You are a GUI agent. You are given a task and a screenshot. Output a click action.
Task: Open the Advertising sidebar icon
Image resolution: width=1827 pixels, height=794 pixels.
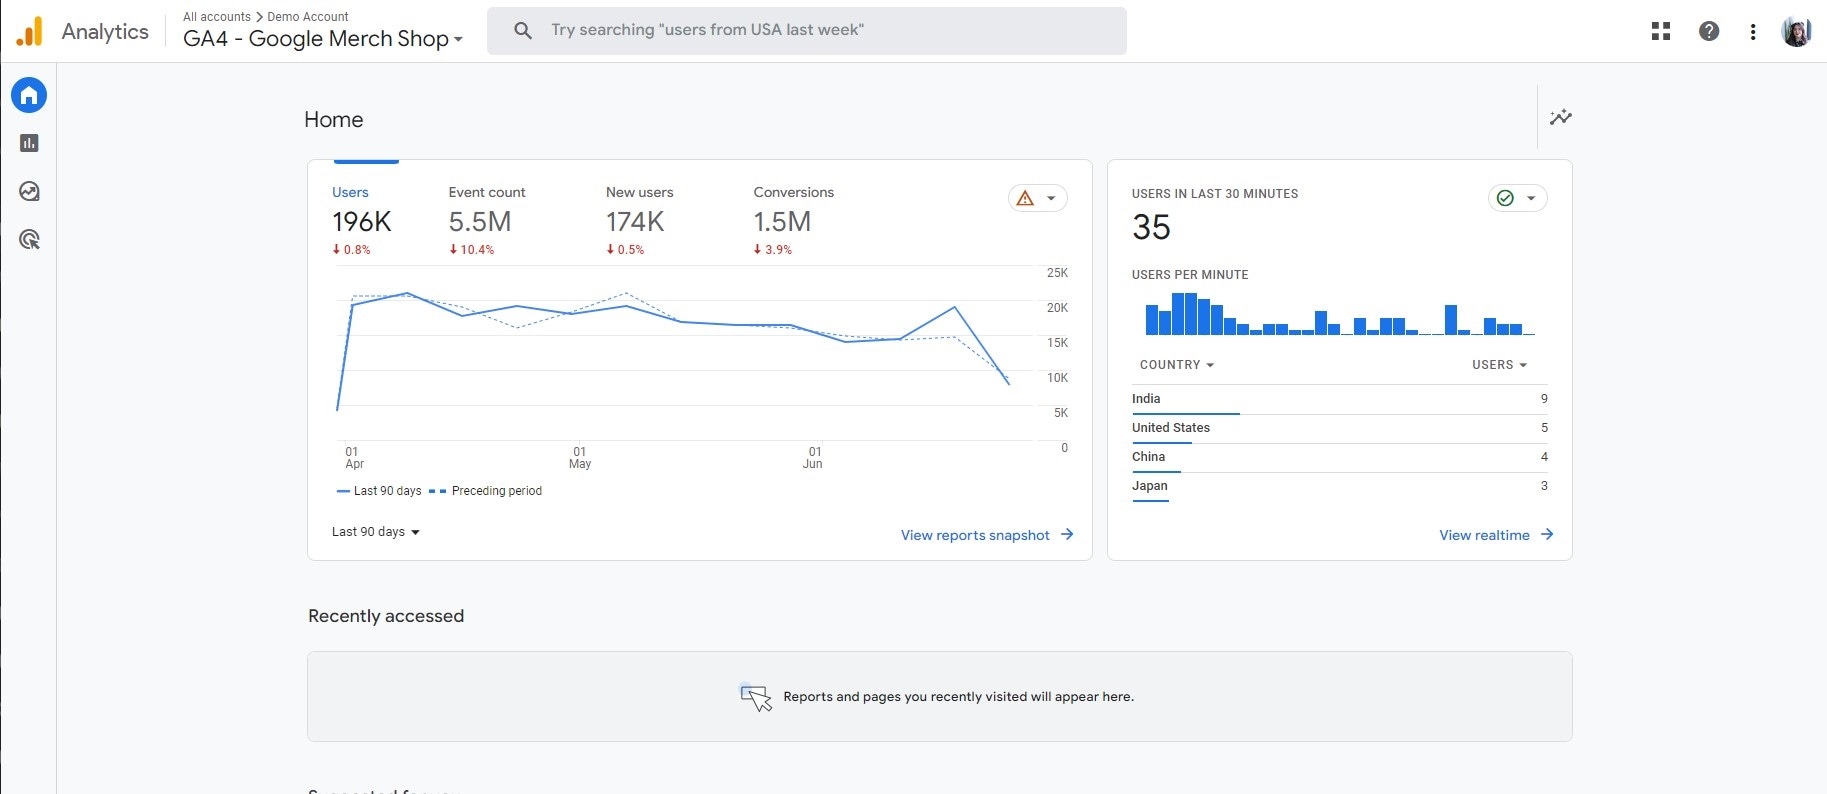pyautogui.click(x=29, y=239)
